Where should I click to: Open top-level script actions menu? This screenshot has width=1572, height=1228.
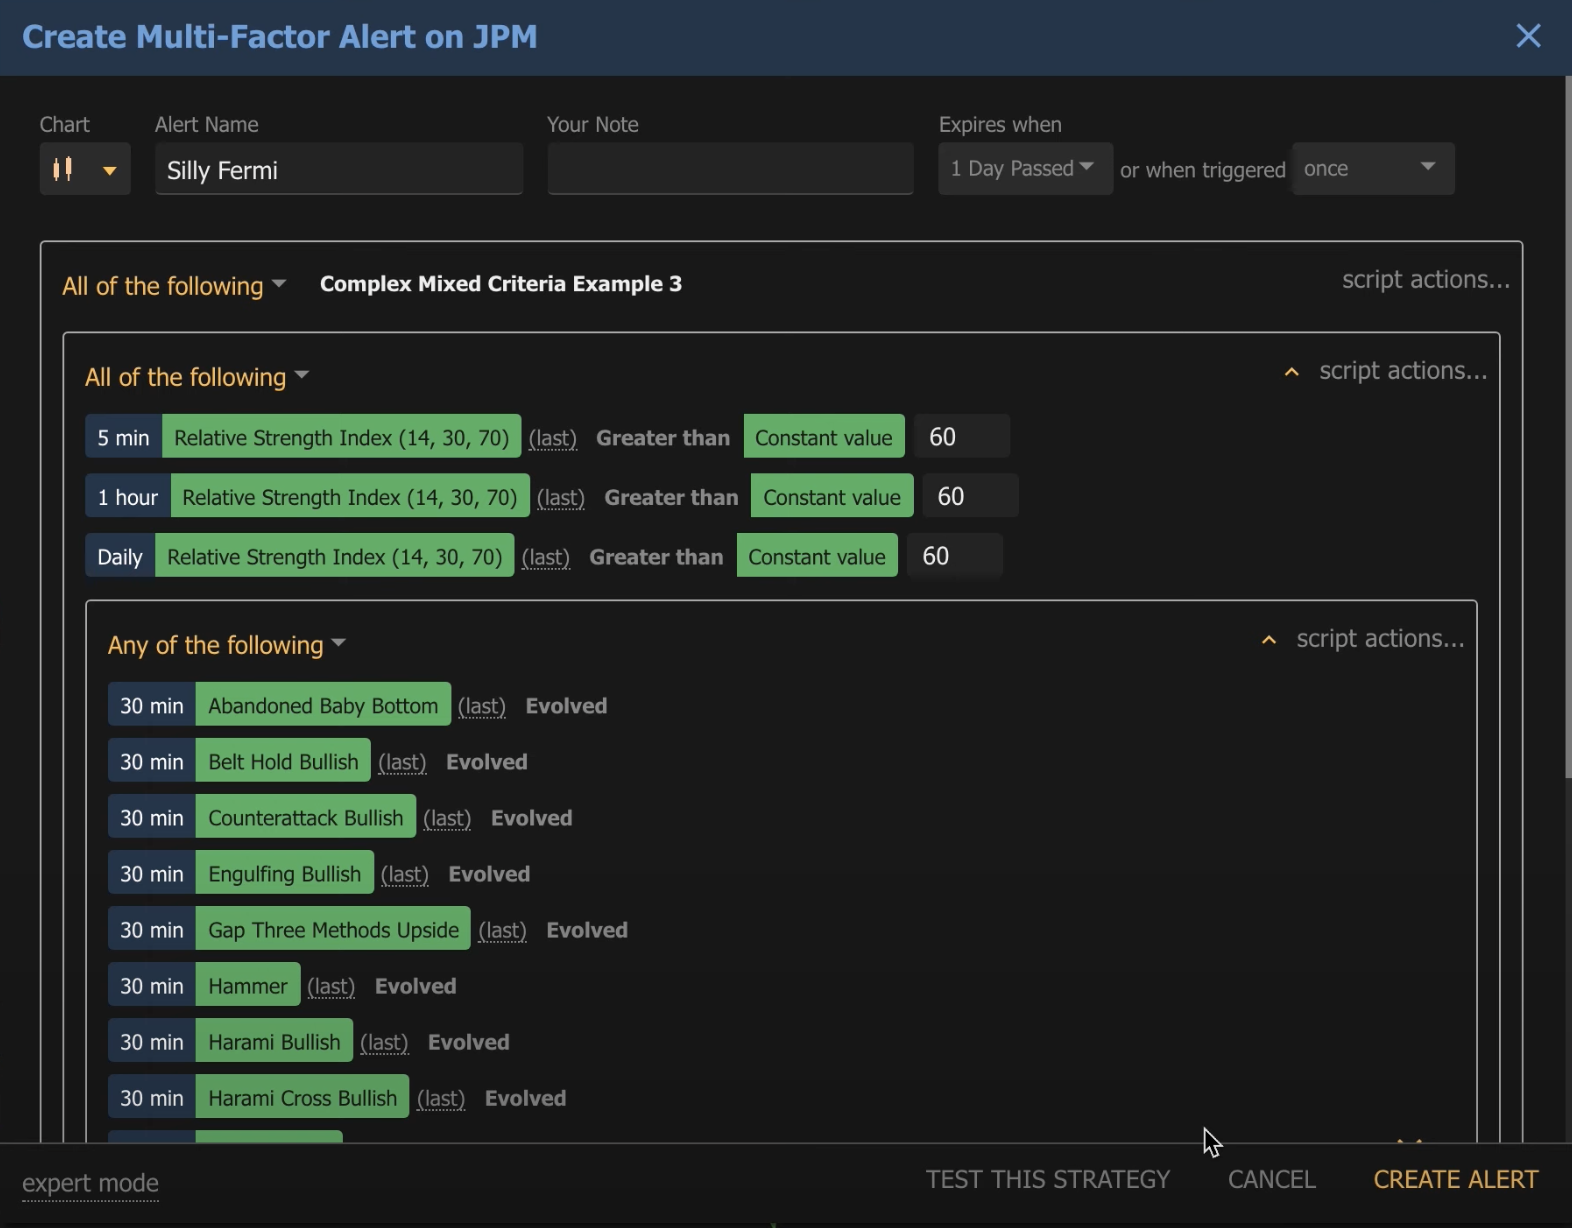pyautogui.click(x=1425, y=280)
